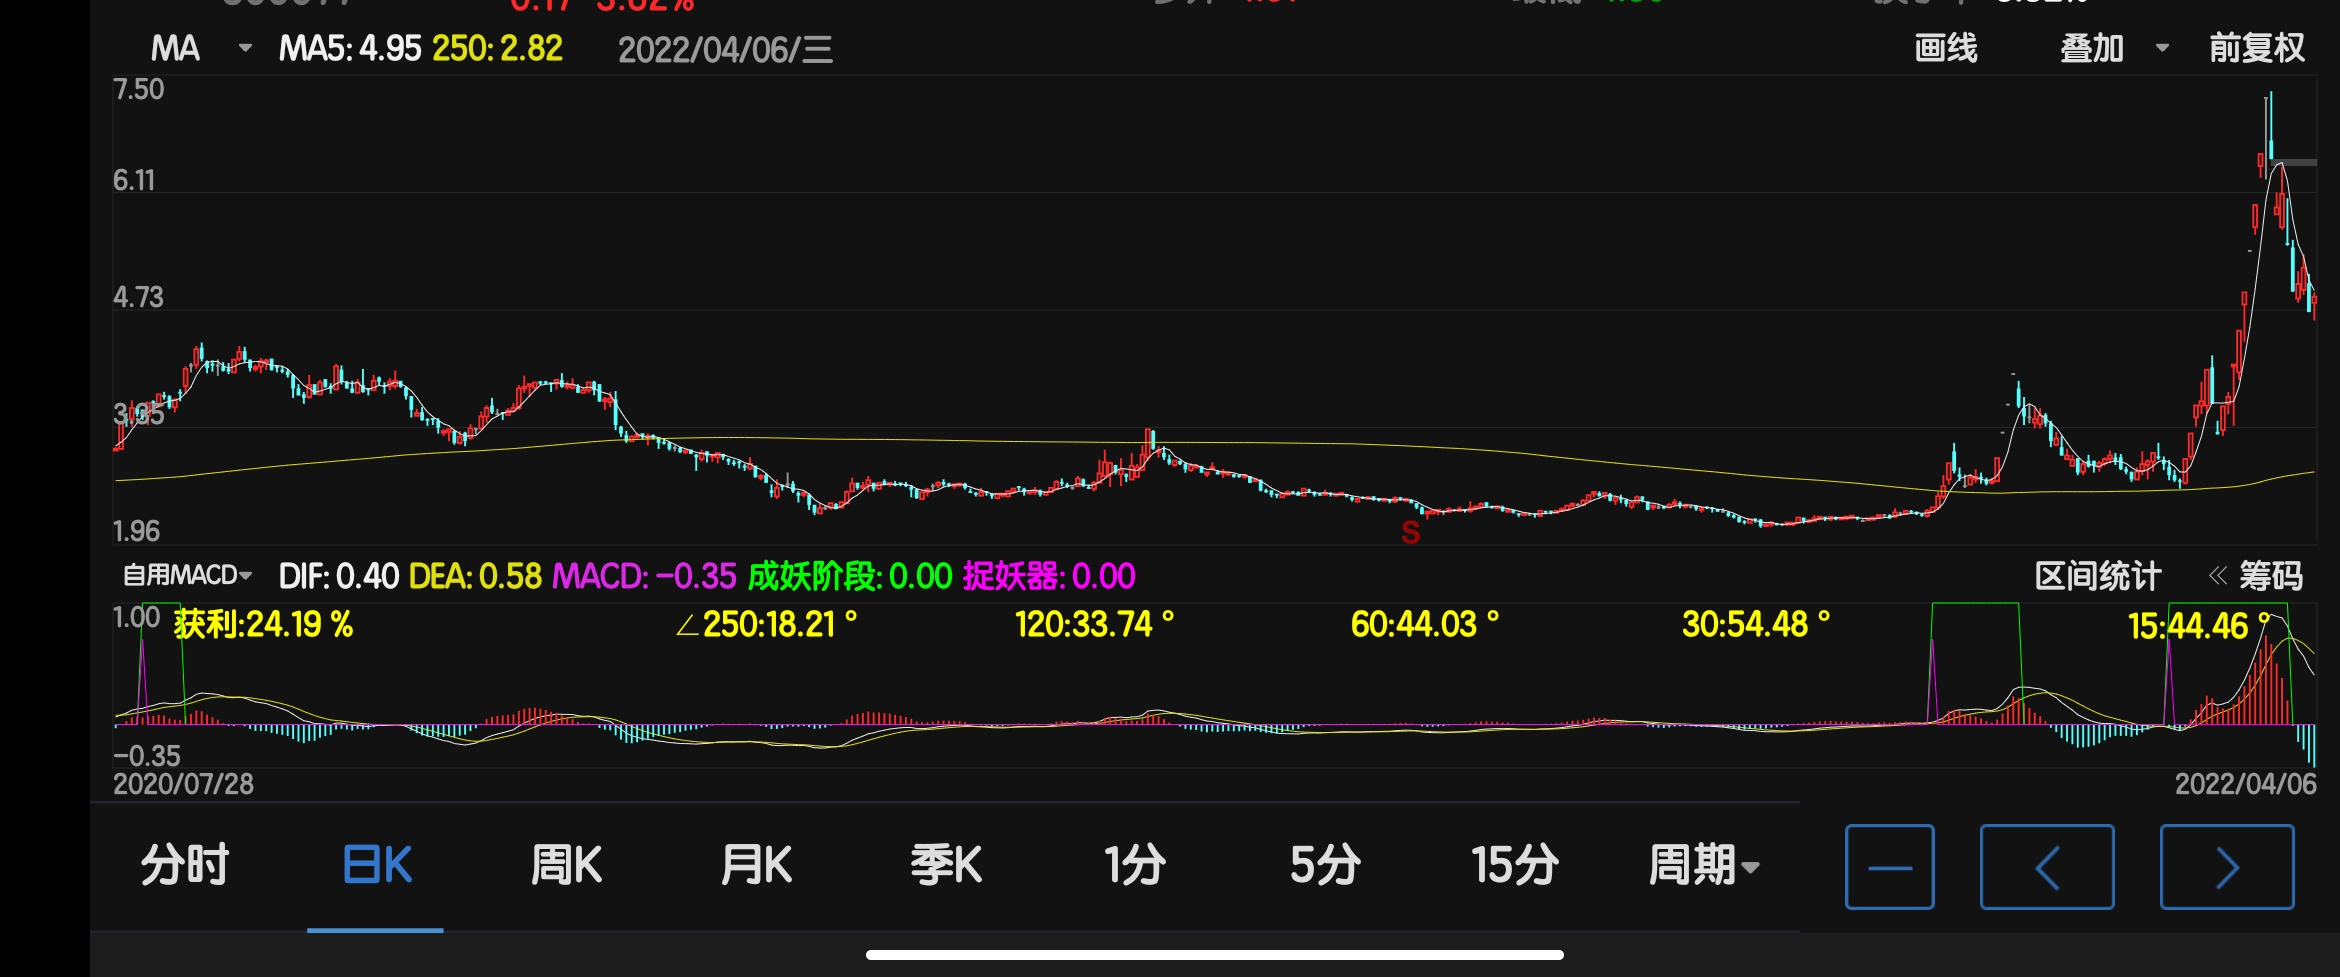This screenshot has width=2340, height=977.
Task: Open the MA indicator dropdown
Action: coord(200,48)
